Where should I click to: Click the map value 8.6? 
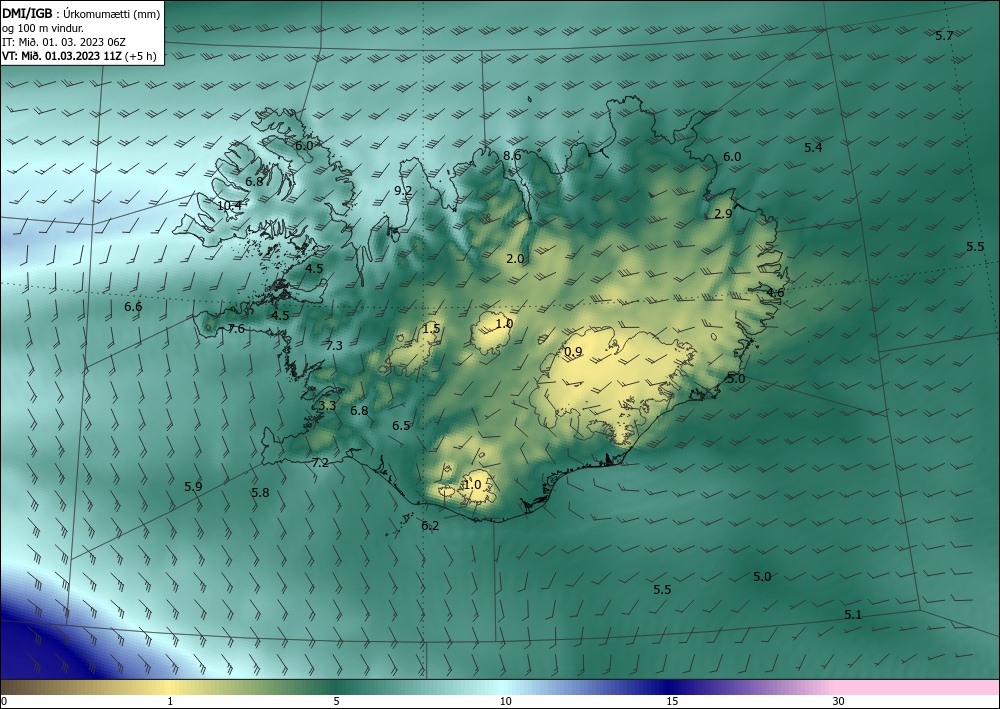511,156
